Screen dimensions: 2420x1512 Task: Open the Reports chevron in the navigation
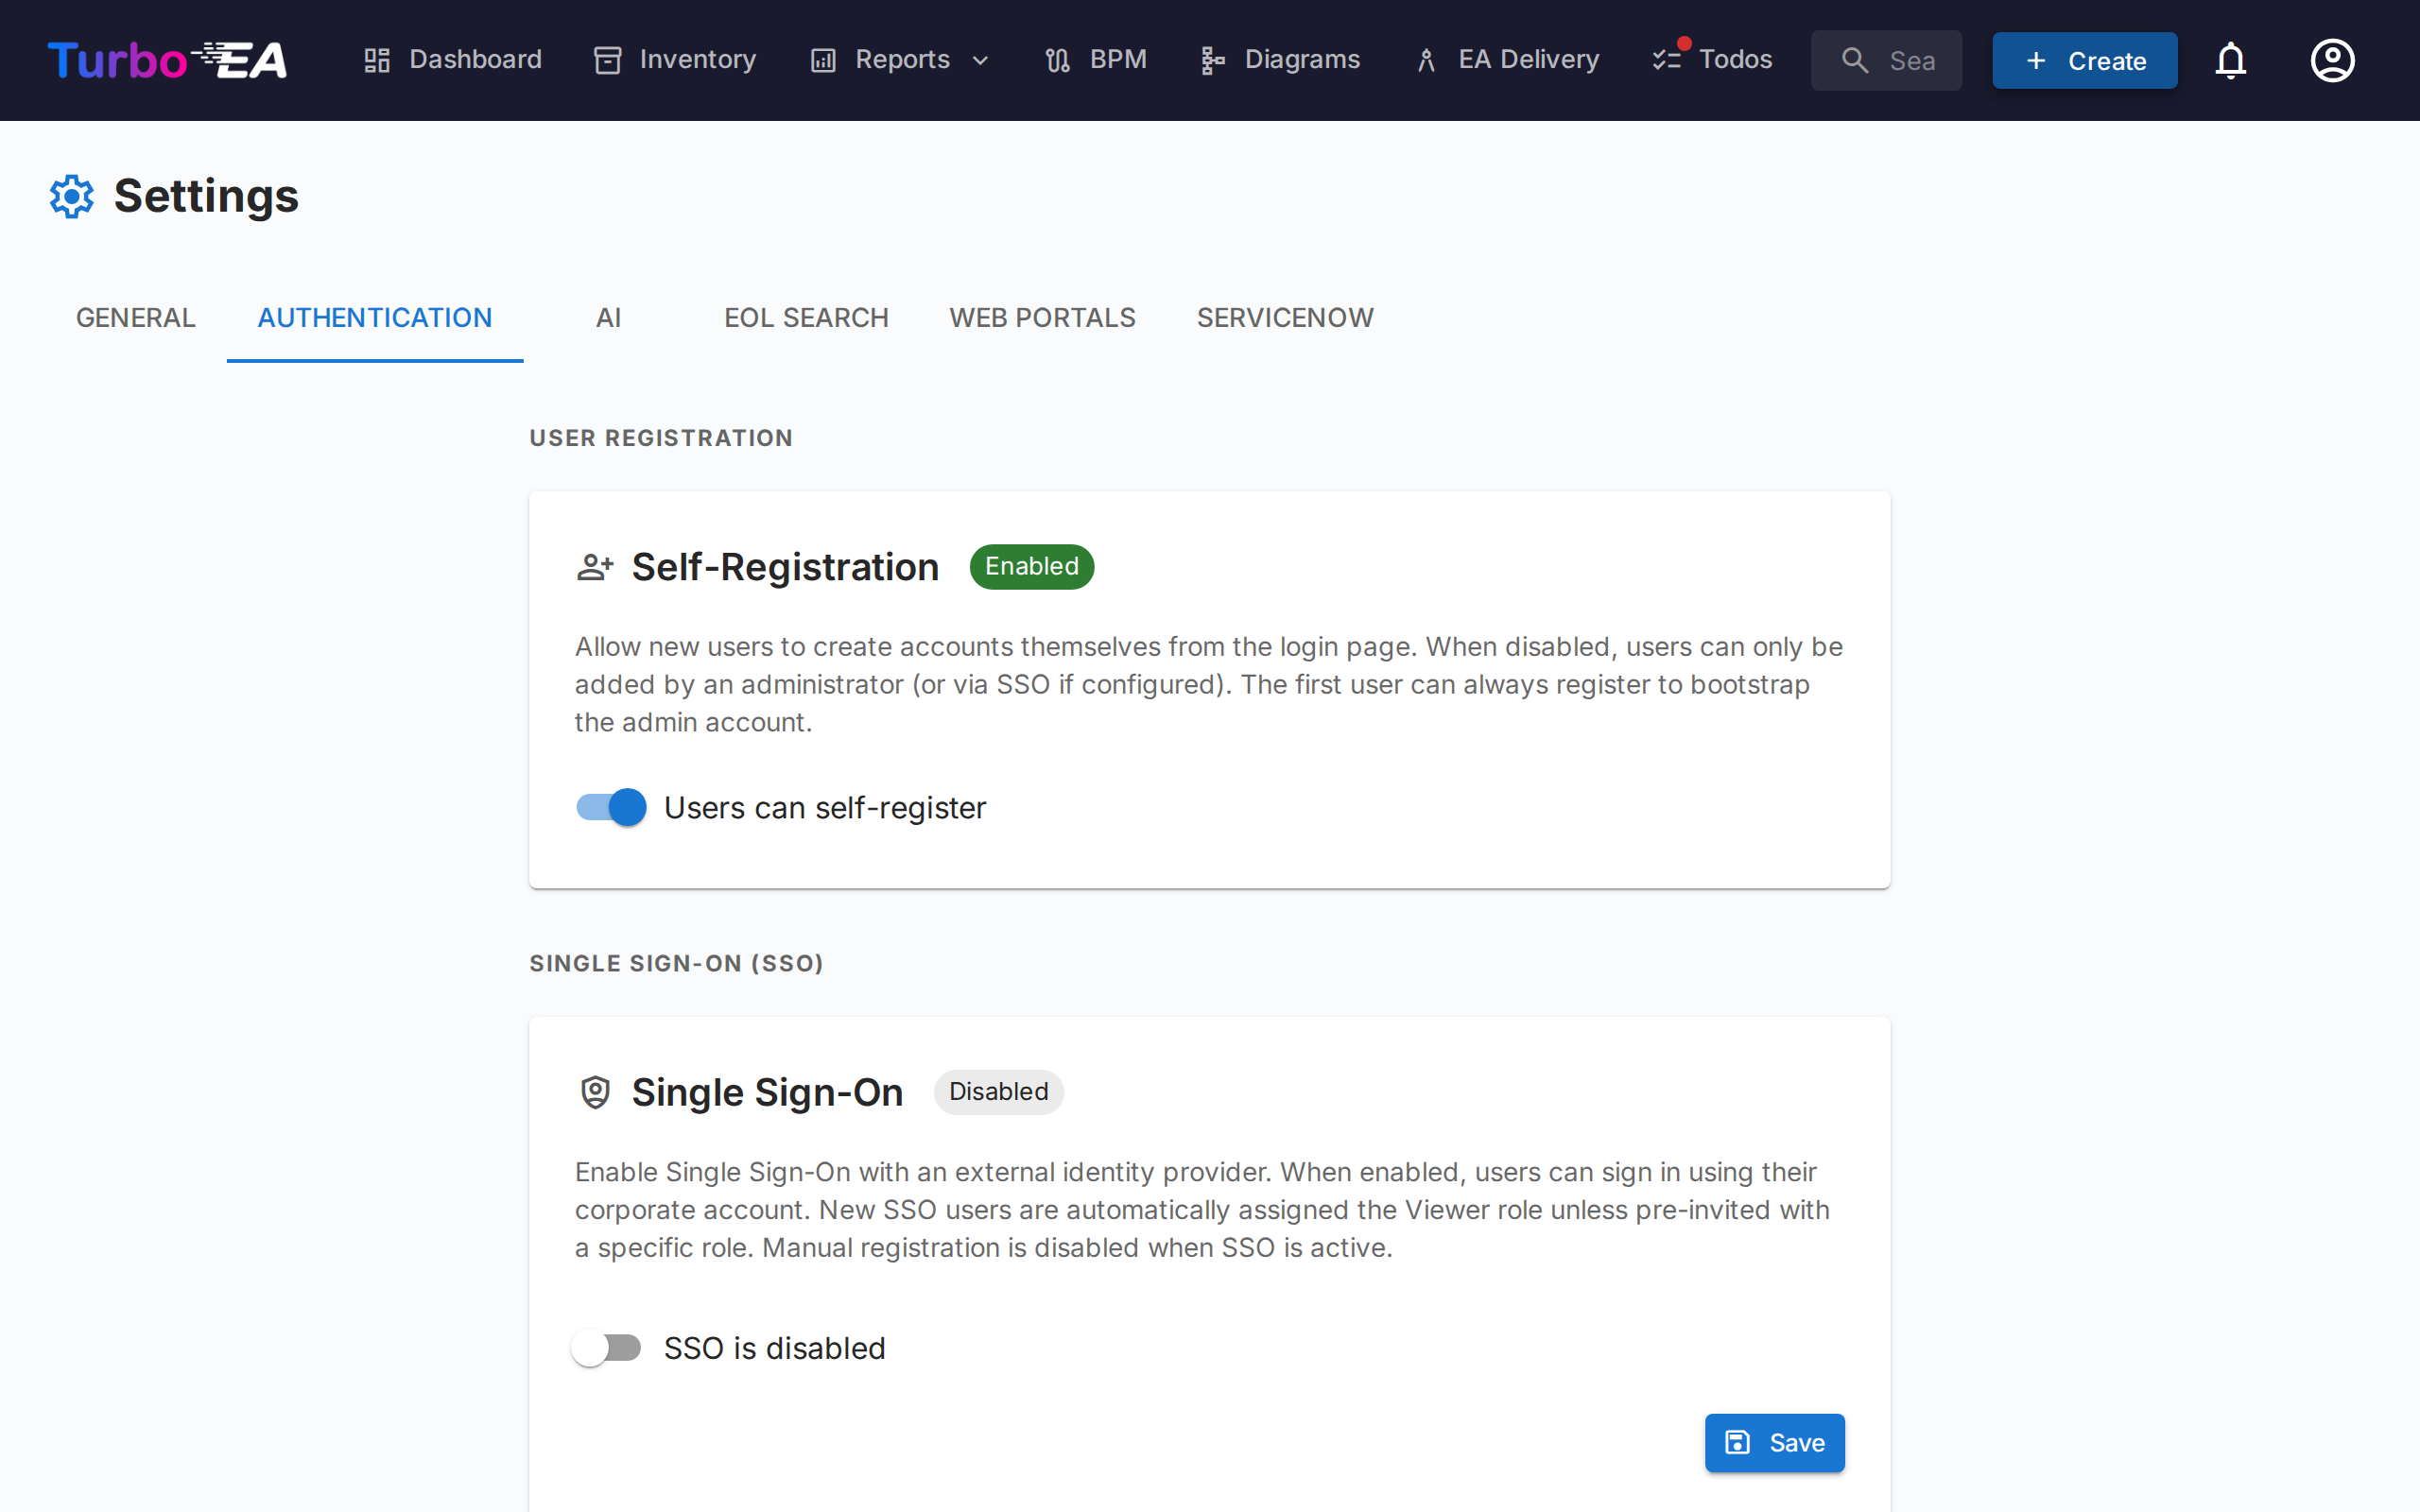(981, 60)
